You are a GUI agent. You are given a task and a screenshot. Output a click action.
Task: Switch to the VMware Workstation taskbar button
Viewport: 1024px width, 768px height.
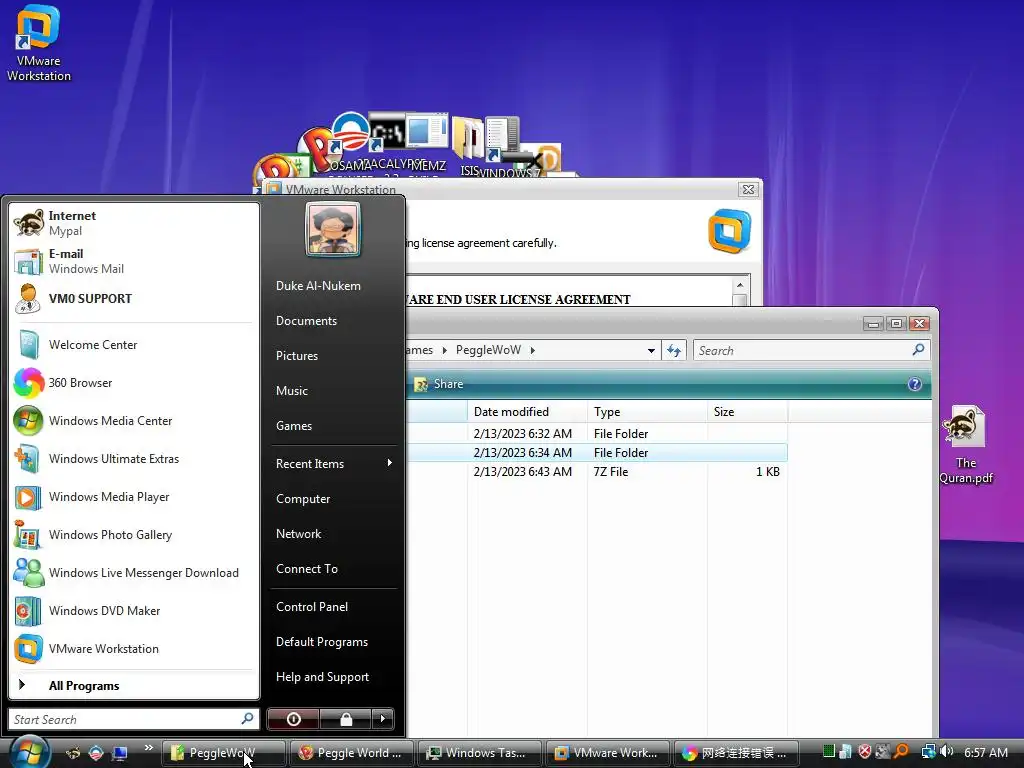[x=607, y=753]
